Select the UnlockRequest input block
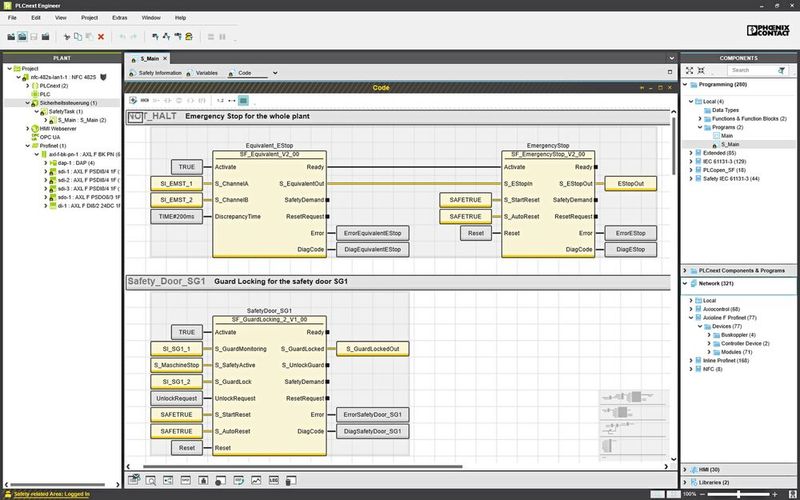 click(x=177, y=398)
